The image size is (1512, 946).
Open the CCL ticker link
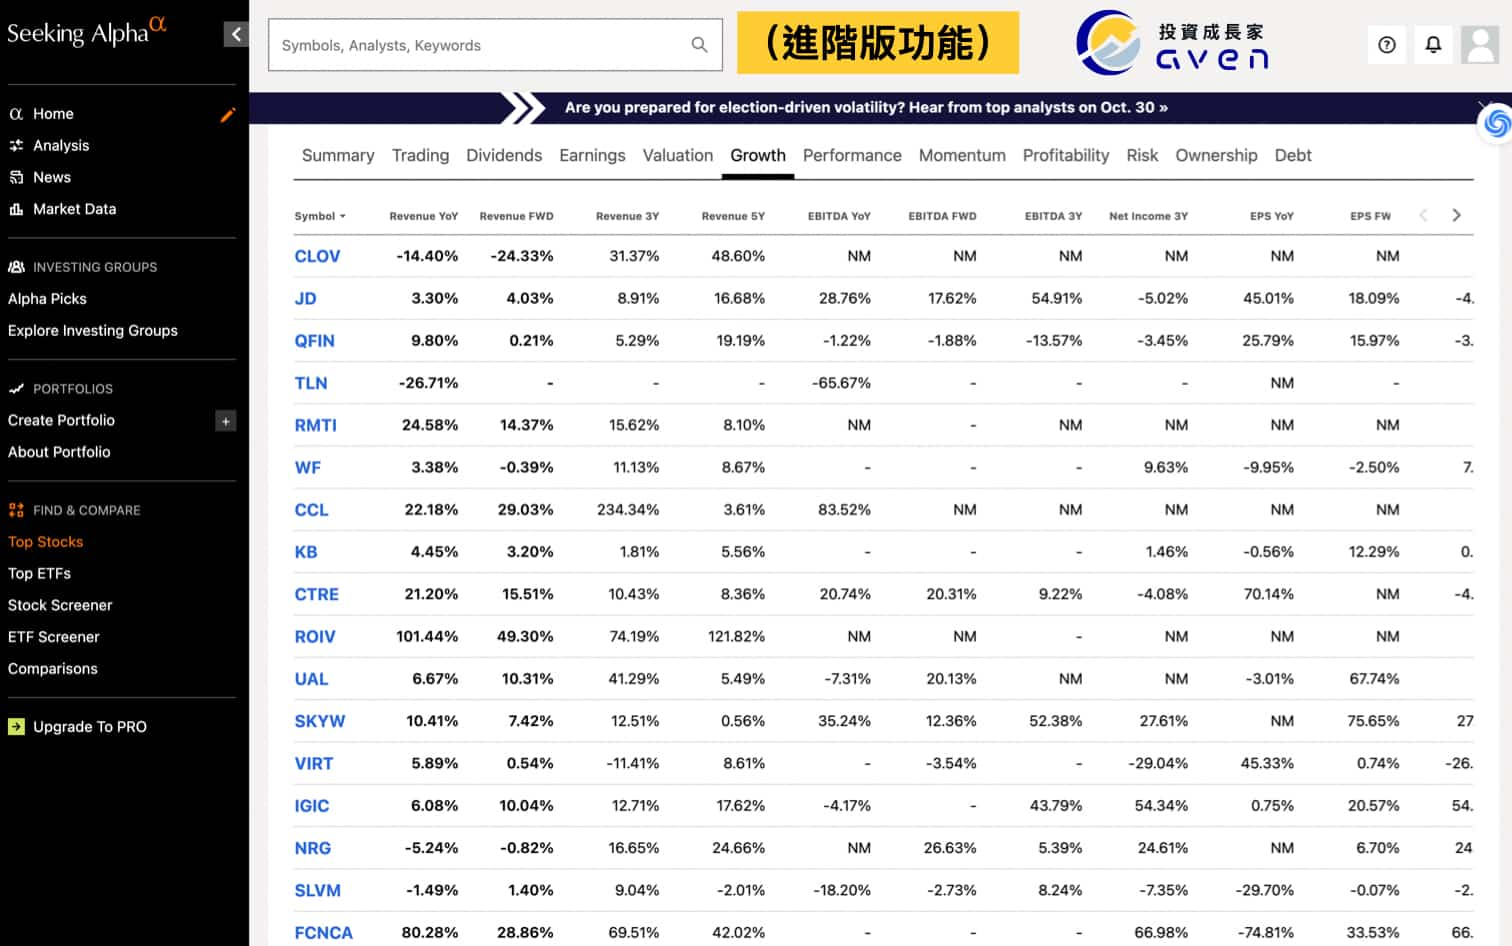click(x=311, y=510)
